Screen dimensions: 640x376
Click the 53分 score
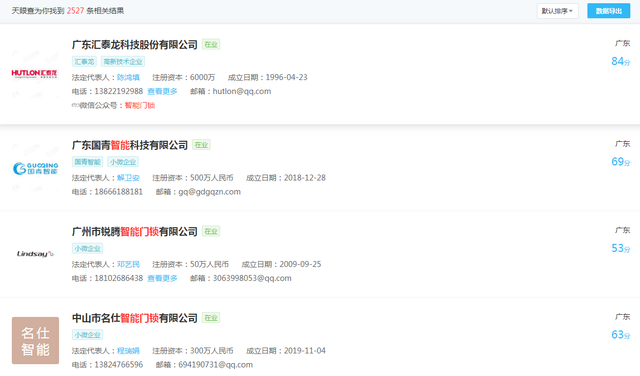pyautogui.click(x=620, y=249)
